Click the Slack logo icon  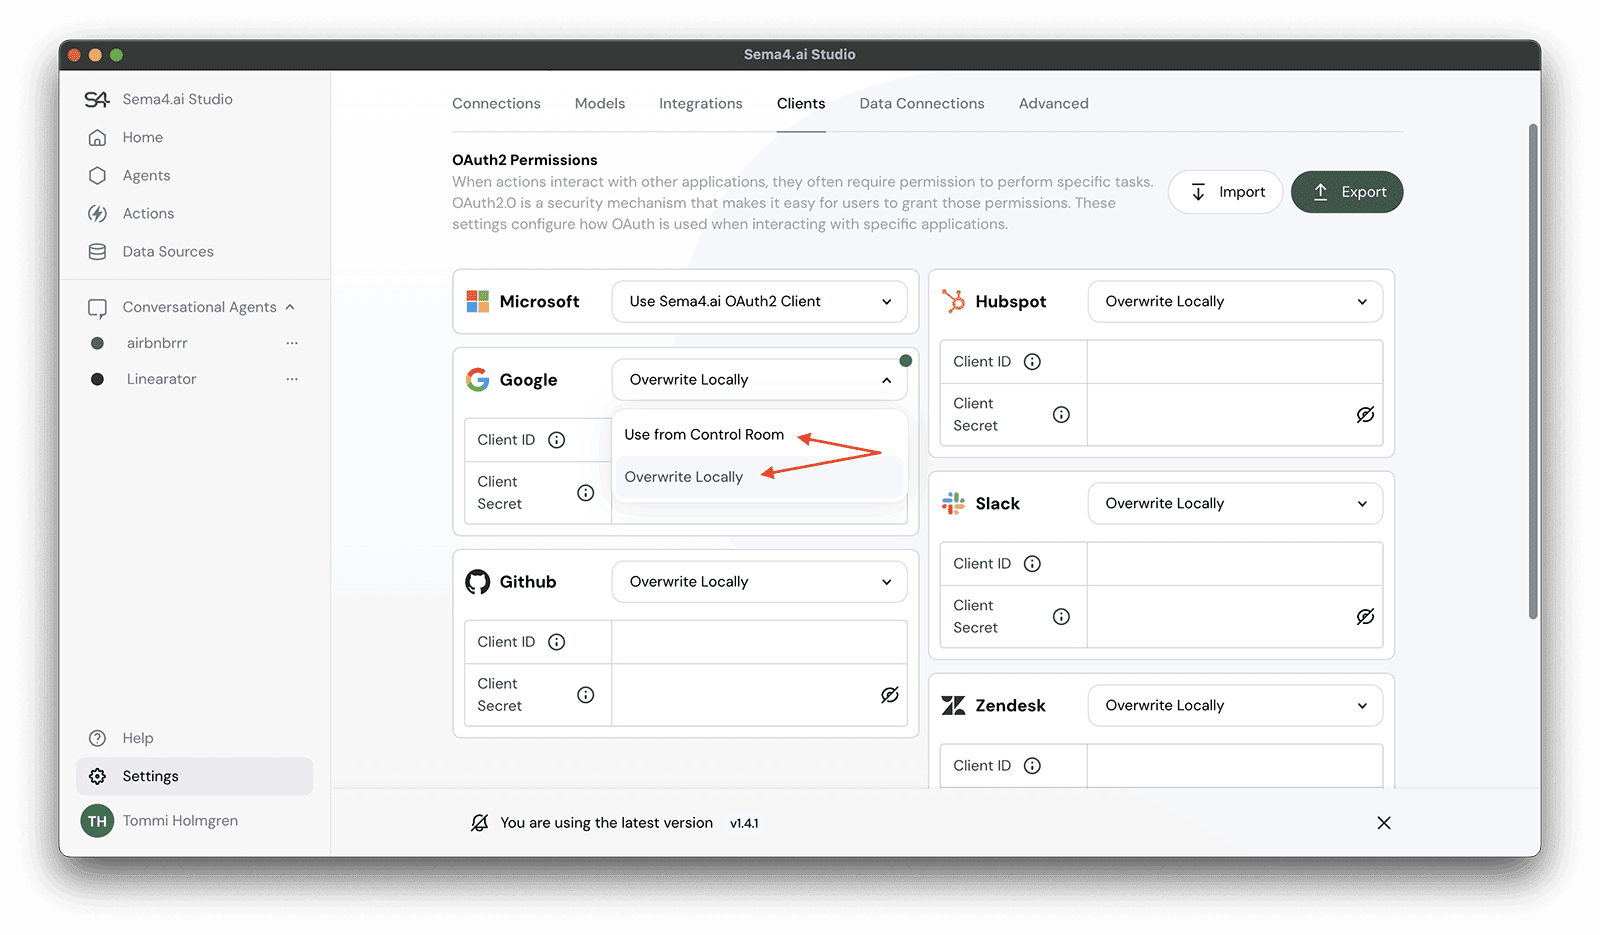click(x=952, y=503)
